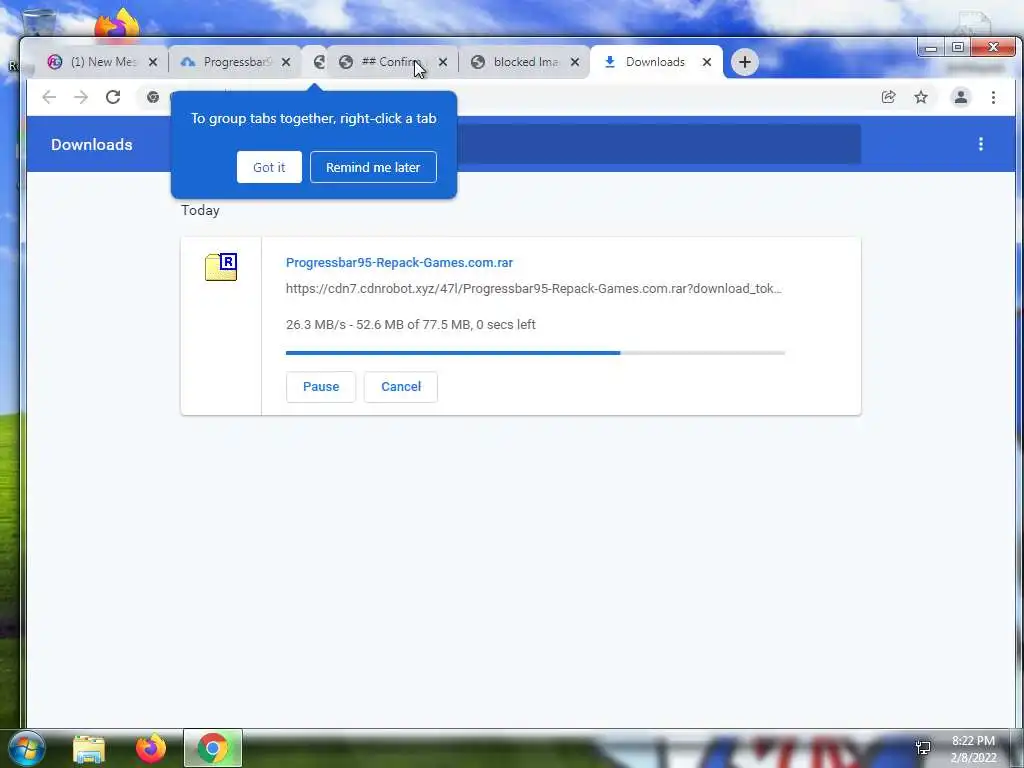Click the Downloads page title
The width and height of the screenshot is (1024, 768).
click(91, 144)
